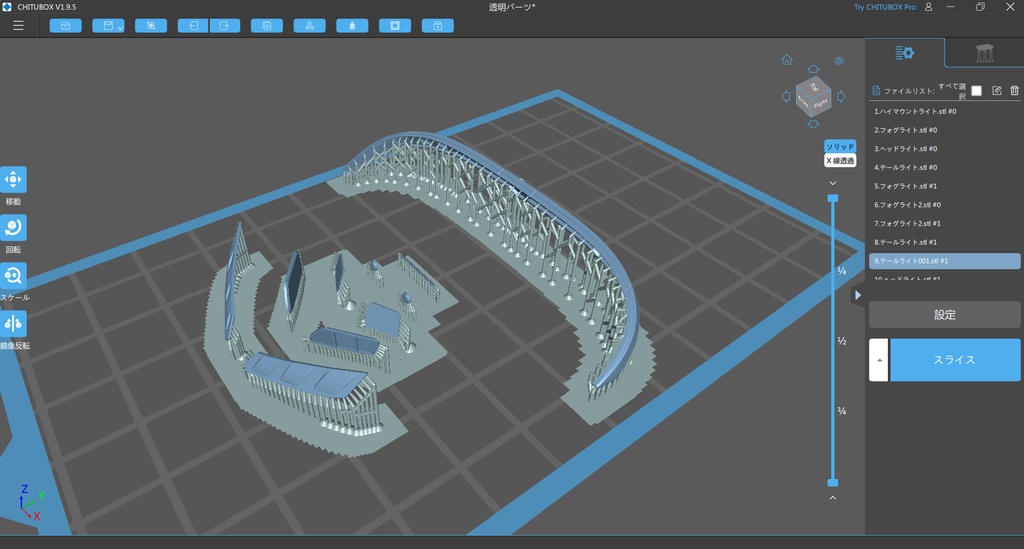Screen dimensions: 1024x549
Task: Click the Top face of view cube
Action: (814, 86)
